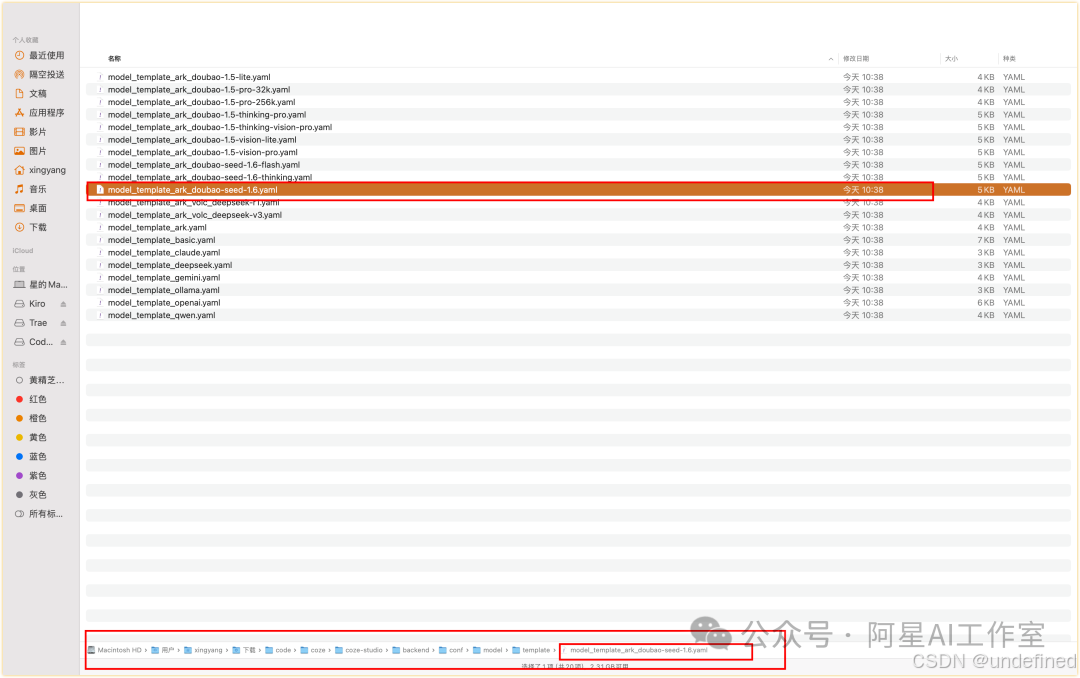Click xingyang folder in path bar

pyautogui.click(x=203, y=650)
